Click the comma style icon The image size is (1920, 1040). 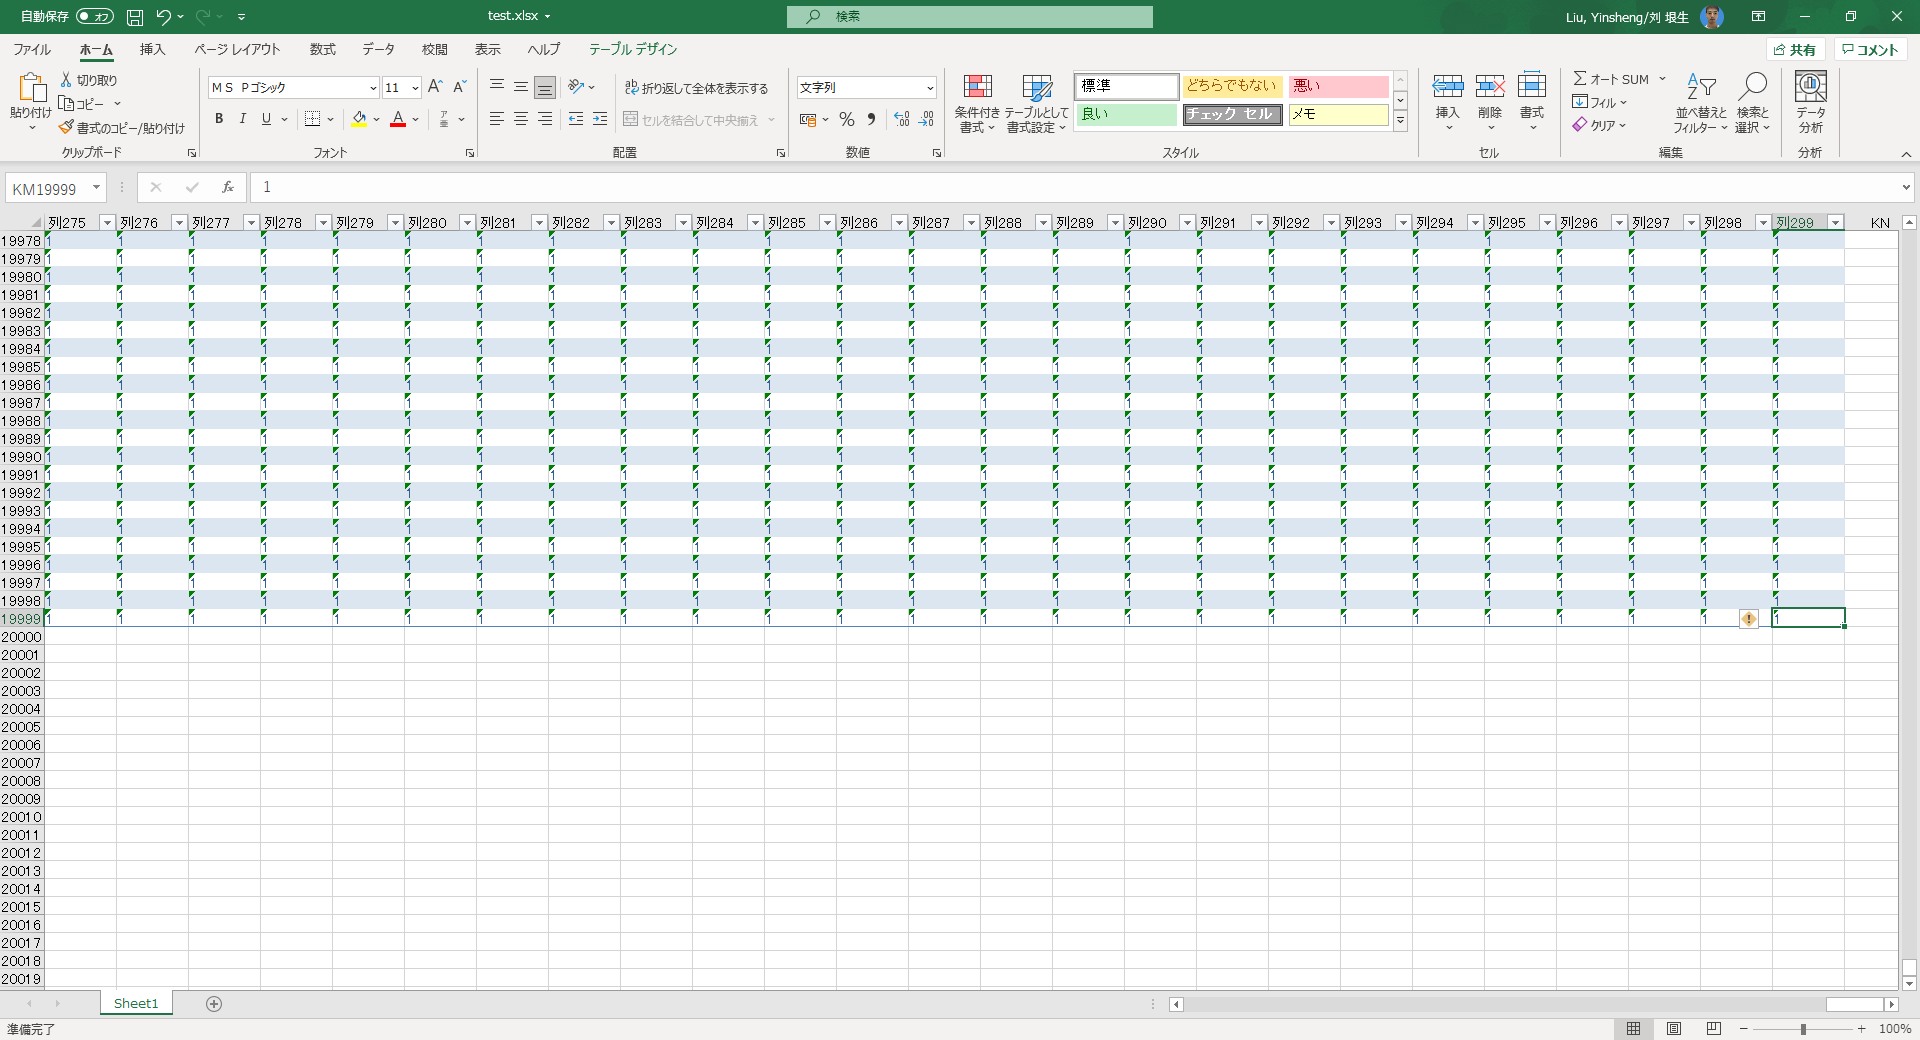(870, 119)
